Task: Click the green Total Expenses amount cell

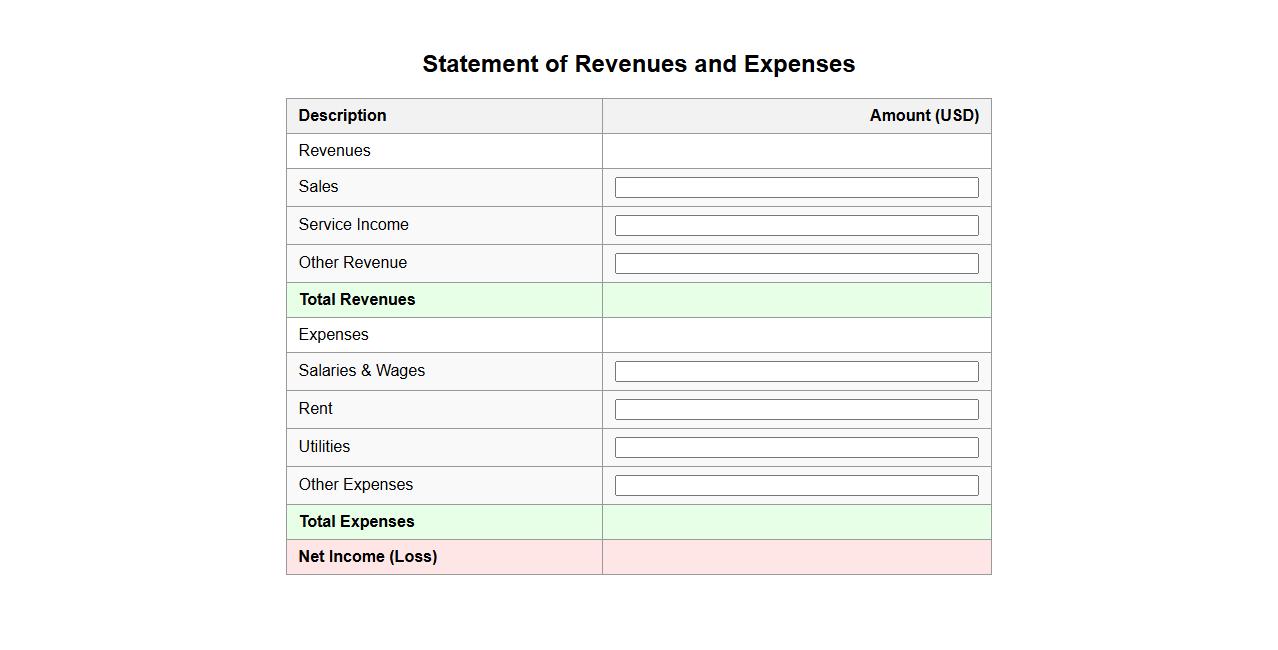Action: 796,522
